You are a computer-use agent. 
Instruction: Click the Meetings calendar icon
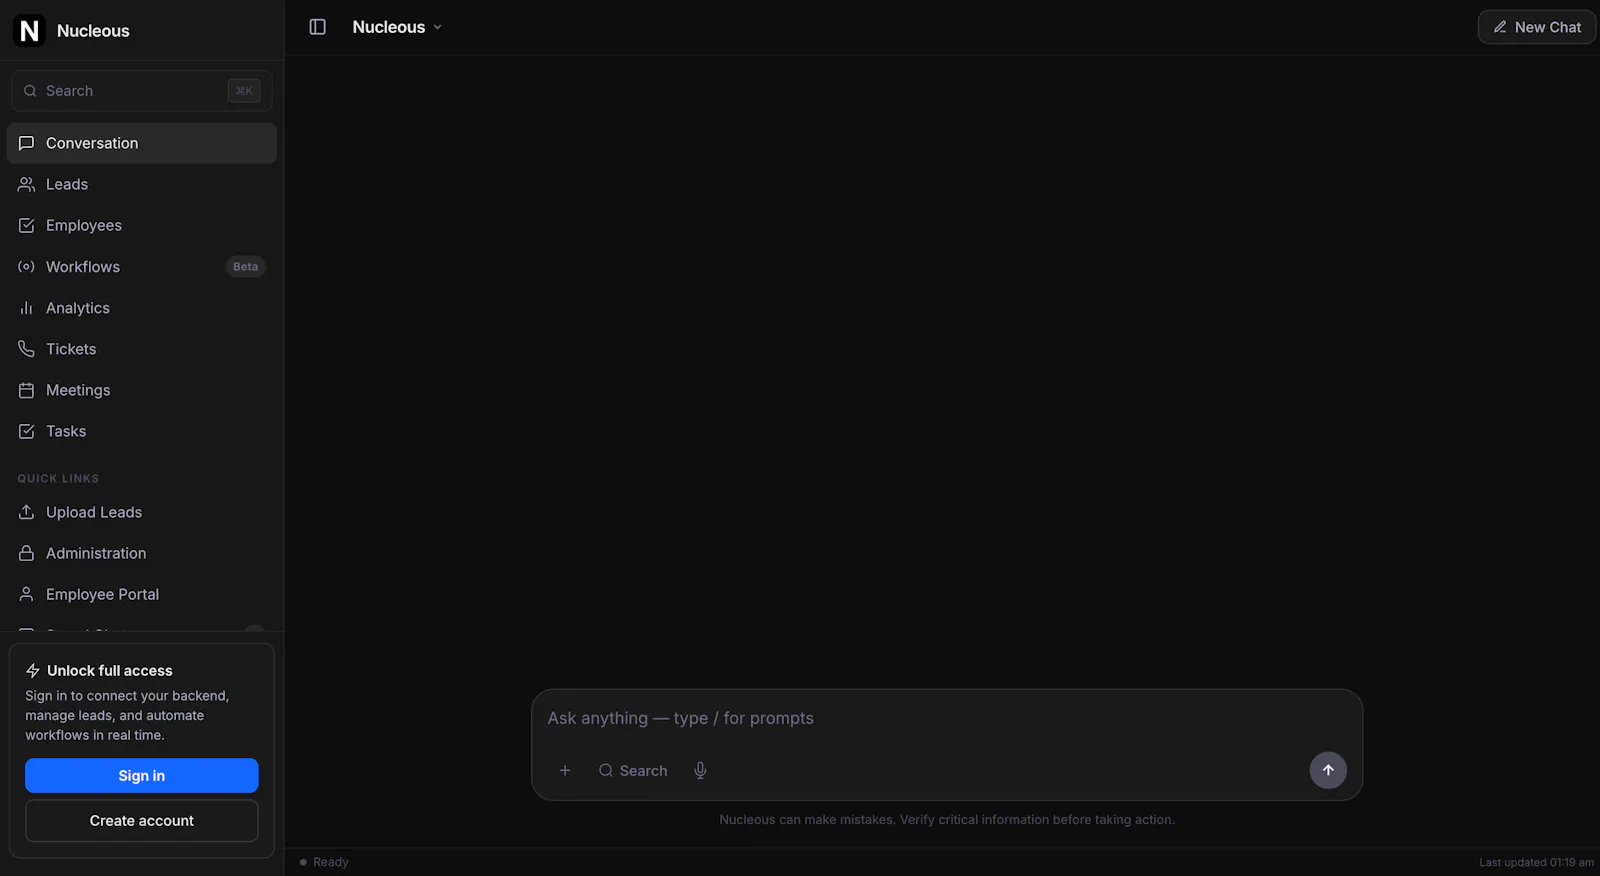tap(27, 390)
